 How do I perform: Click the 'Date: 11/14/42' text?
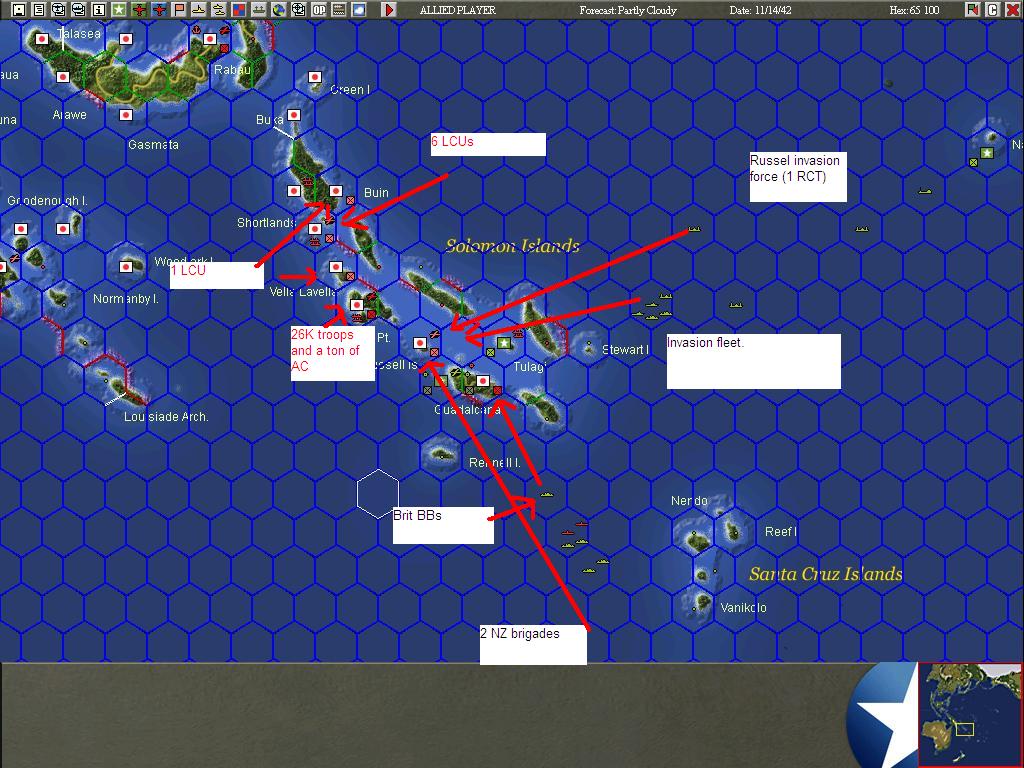tap(760, 10)
